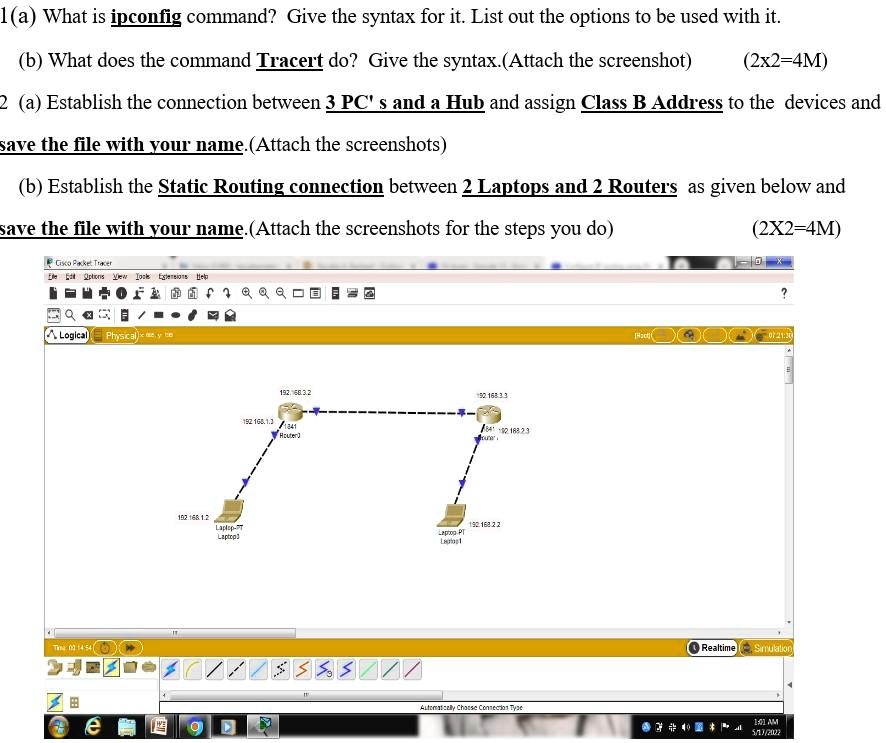Enable Realtime mode
This screenshot has height=743, width=886.
tap(714, 648)
